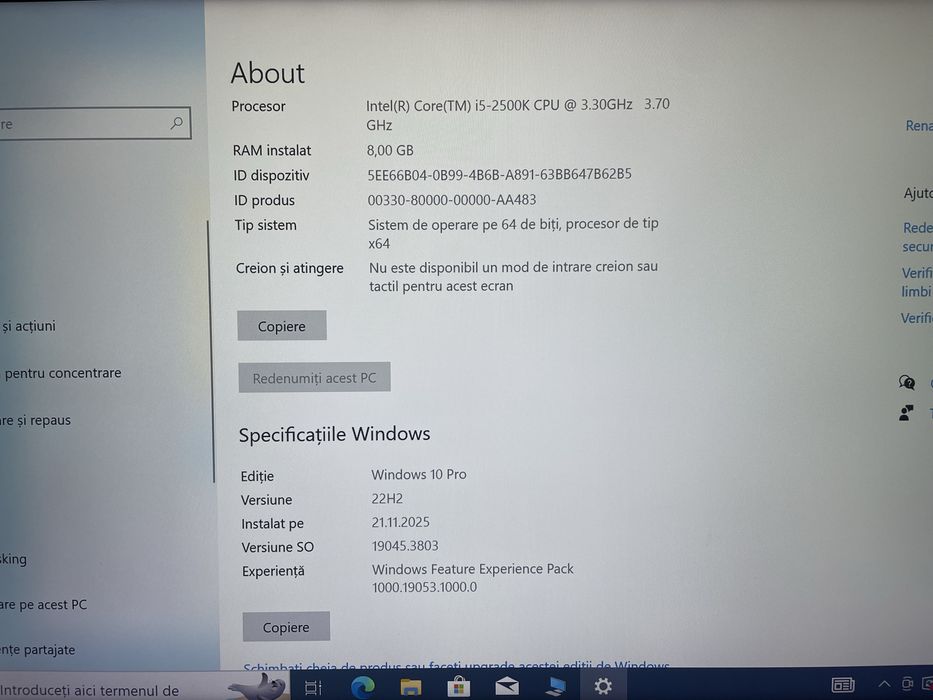Image resolution: width=933 pixels, height=700 pixels.
Task: Select the sidebar item ending in și repaus
Action: (36, 420)
